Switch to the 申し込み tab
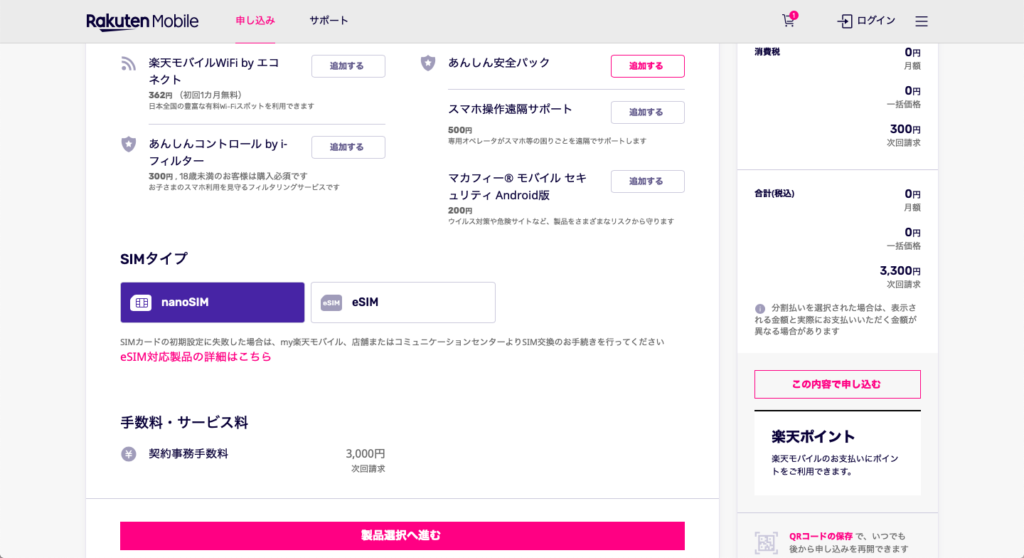This screenshot has height=558, width=1024. [255, 21]
